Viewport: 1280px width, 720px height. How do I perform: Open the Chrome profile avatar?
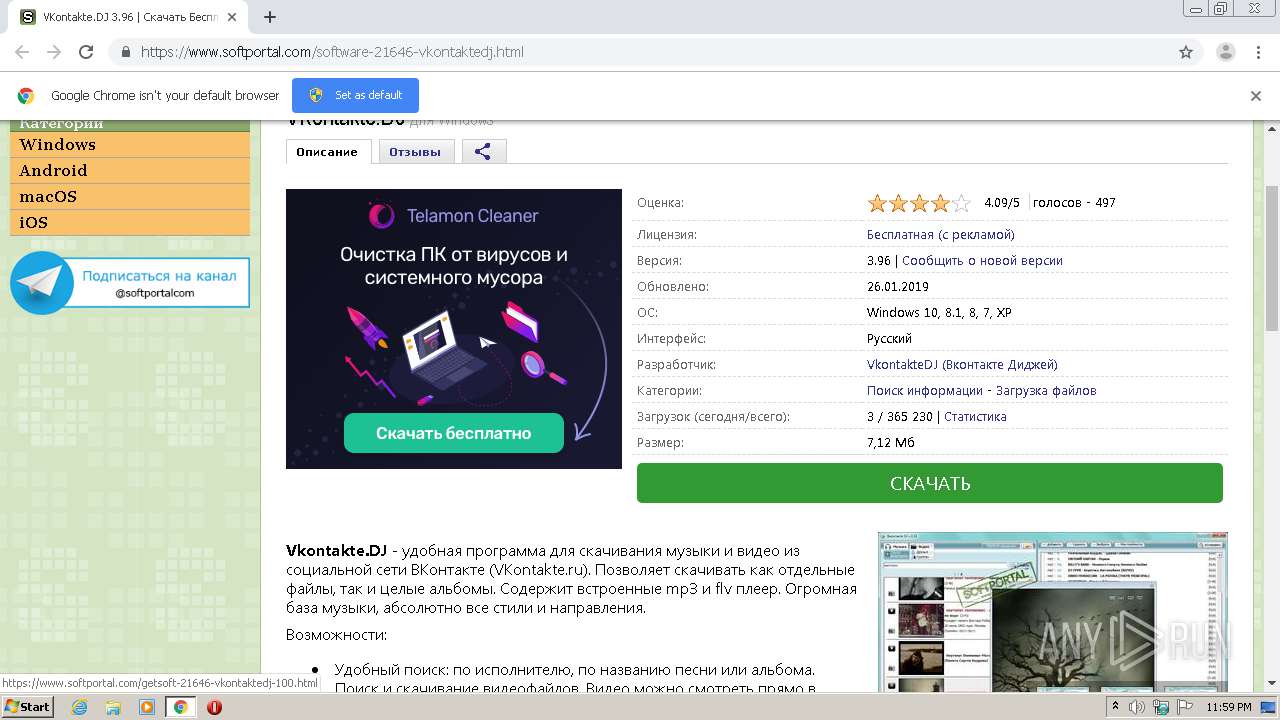coord(1225,52)
